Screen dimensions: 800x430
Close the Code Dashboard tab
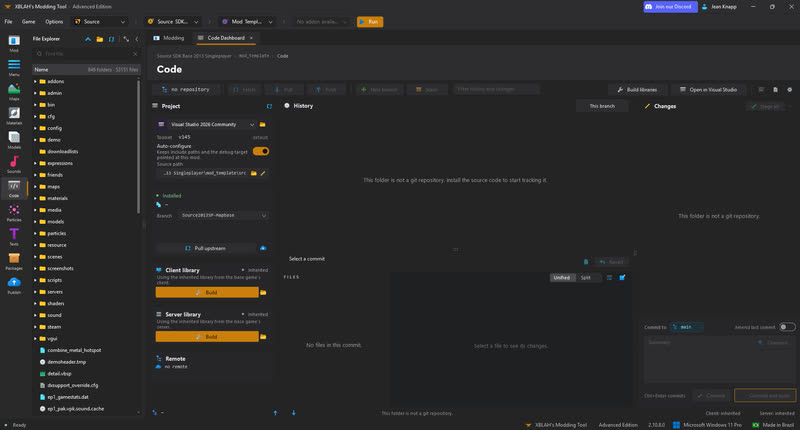(x=251, y=38)
